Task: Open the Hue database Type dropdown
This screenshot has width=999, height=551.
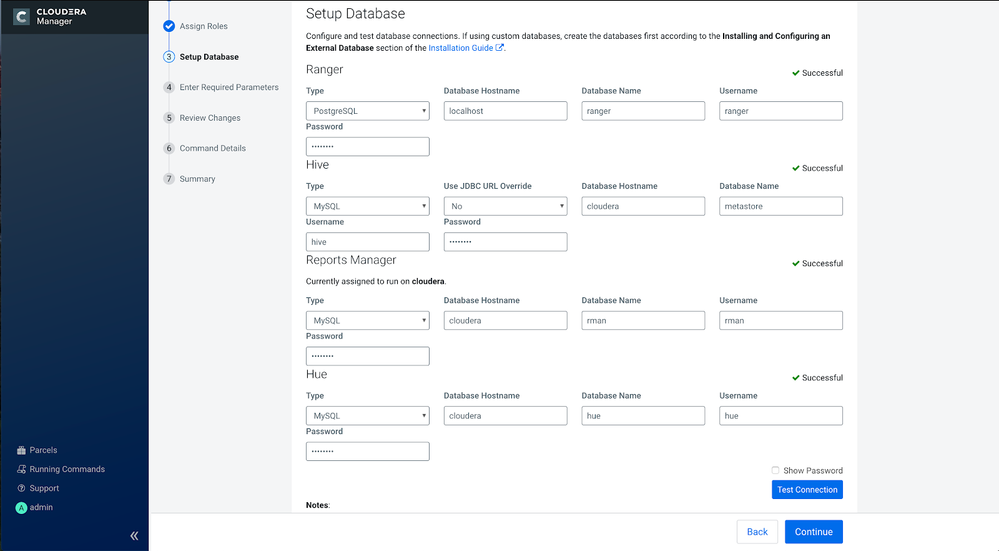Action: [x=368, y=416]
